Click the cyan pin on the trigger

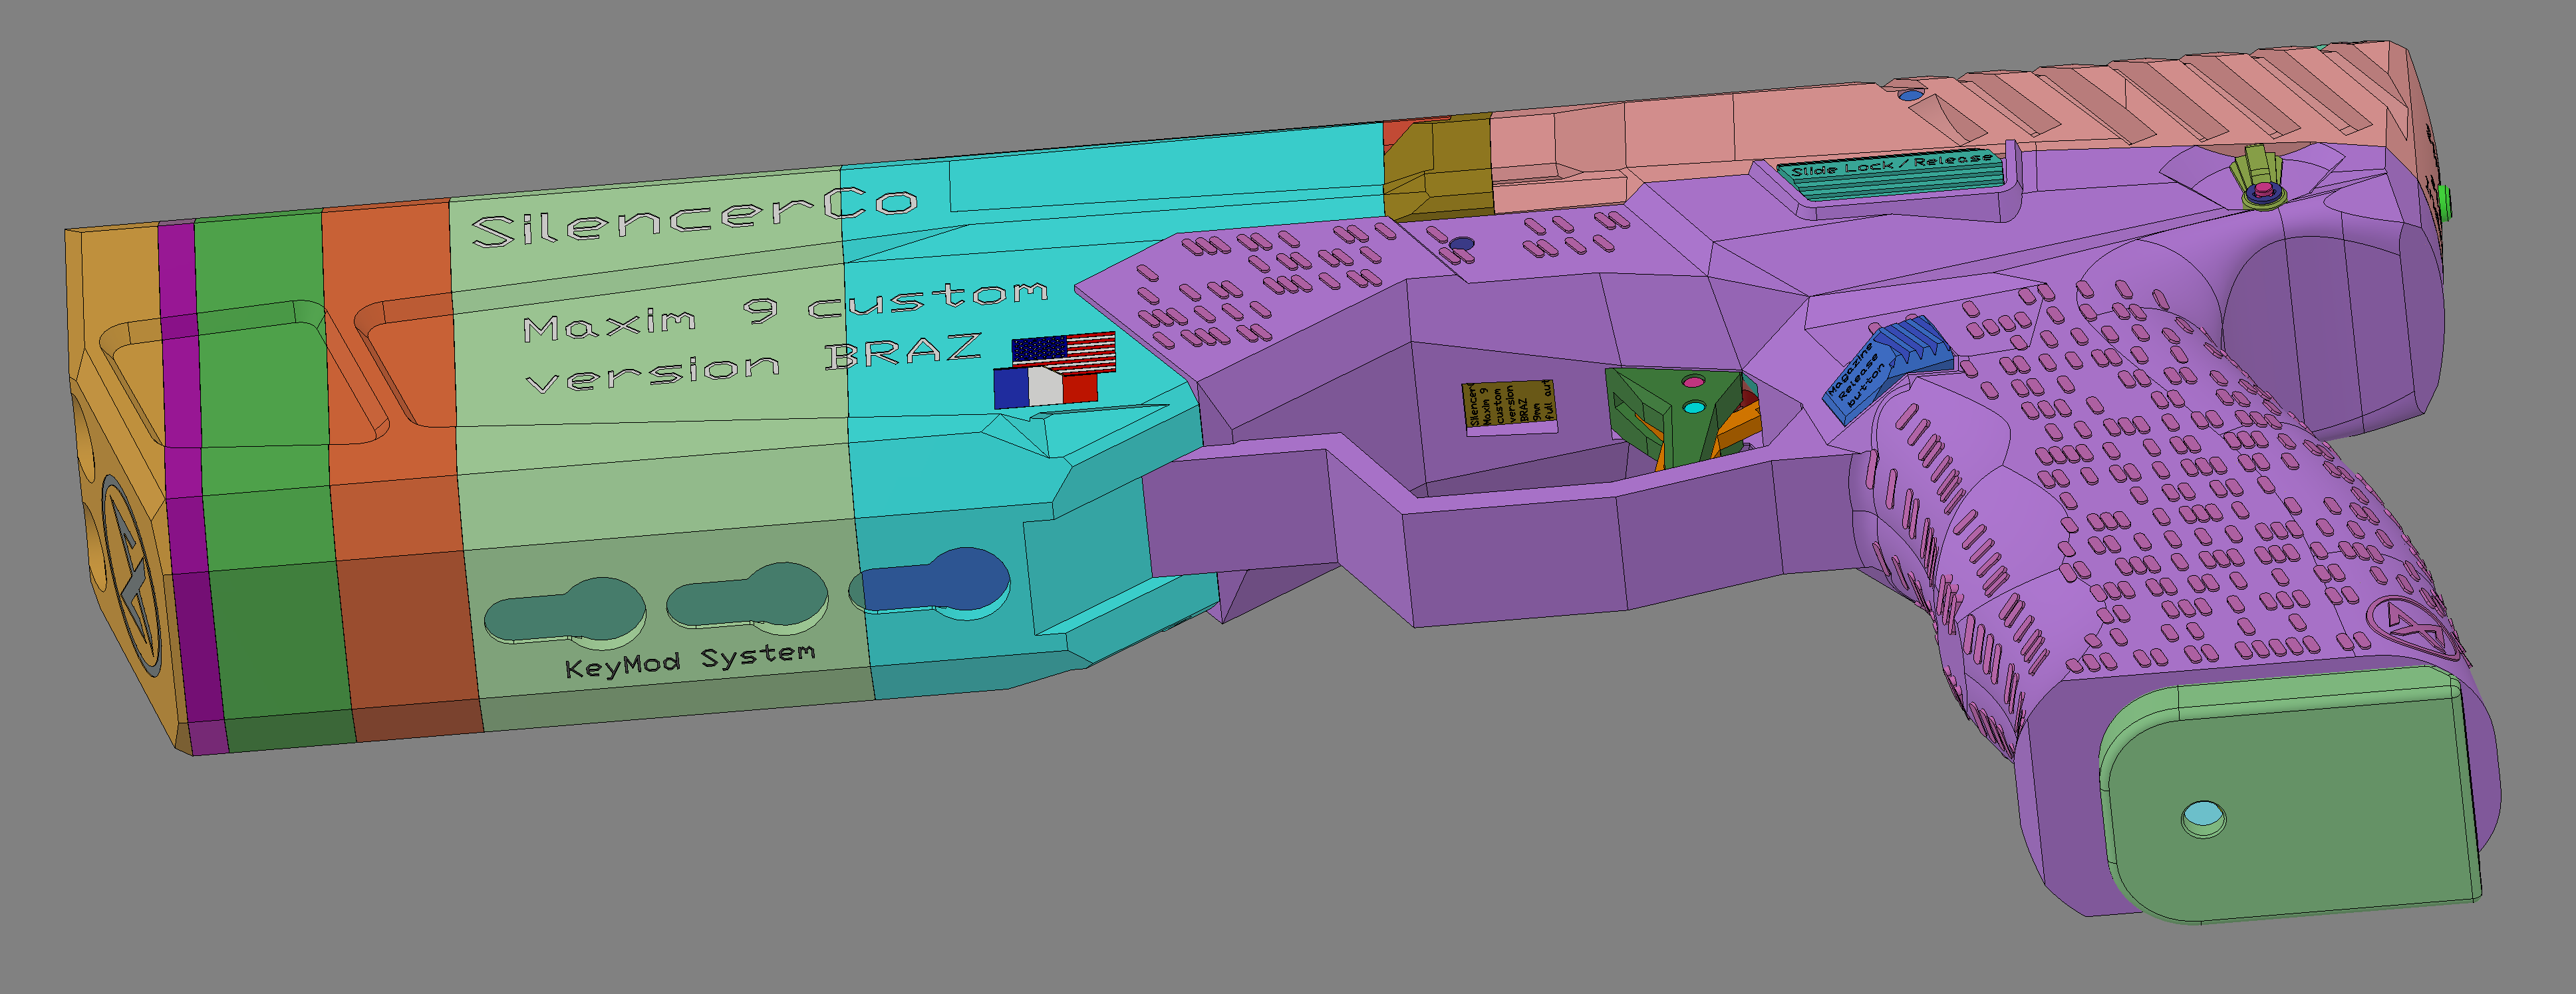1693,408
